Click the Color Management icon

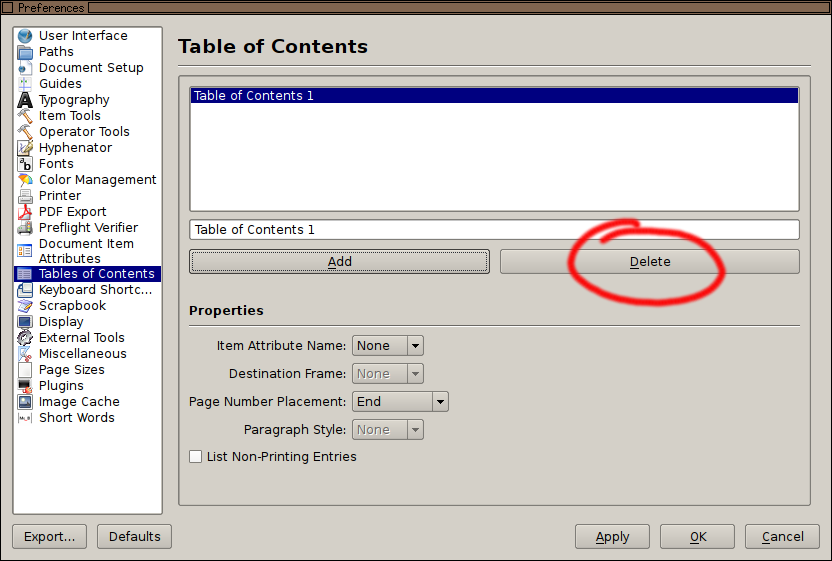(25, 180)
